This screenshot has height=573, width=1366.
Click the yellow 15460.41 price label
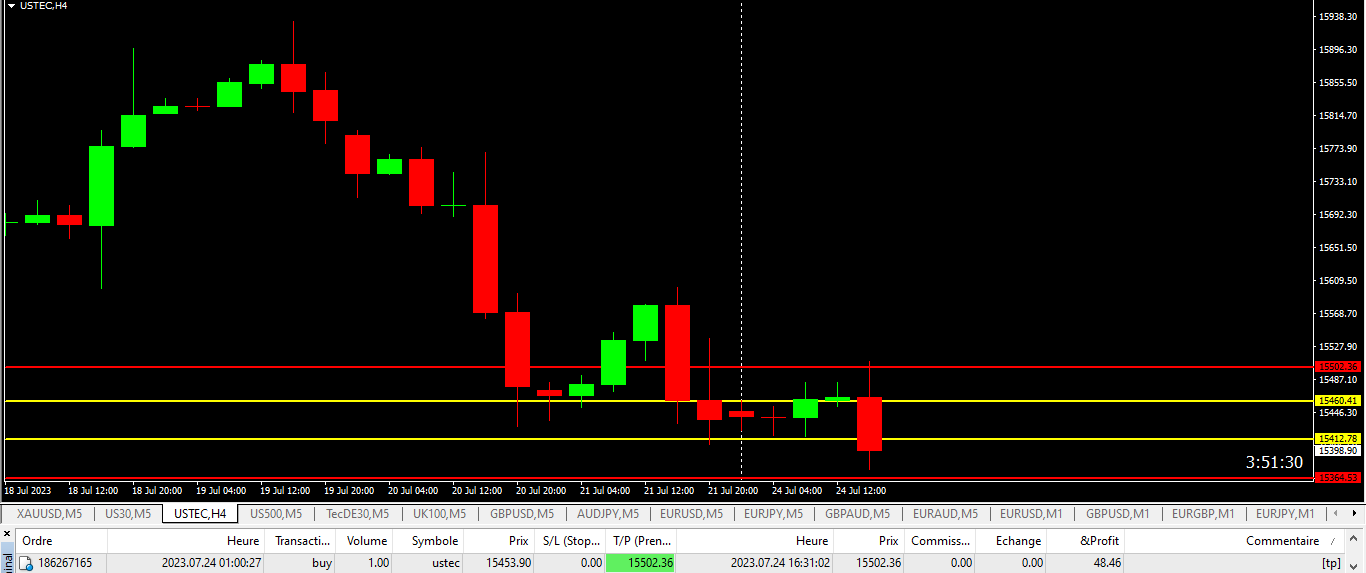1338,401
